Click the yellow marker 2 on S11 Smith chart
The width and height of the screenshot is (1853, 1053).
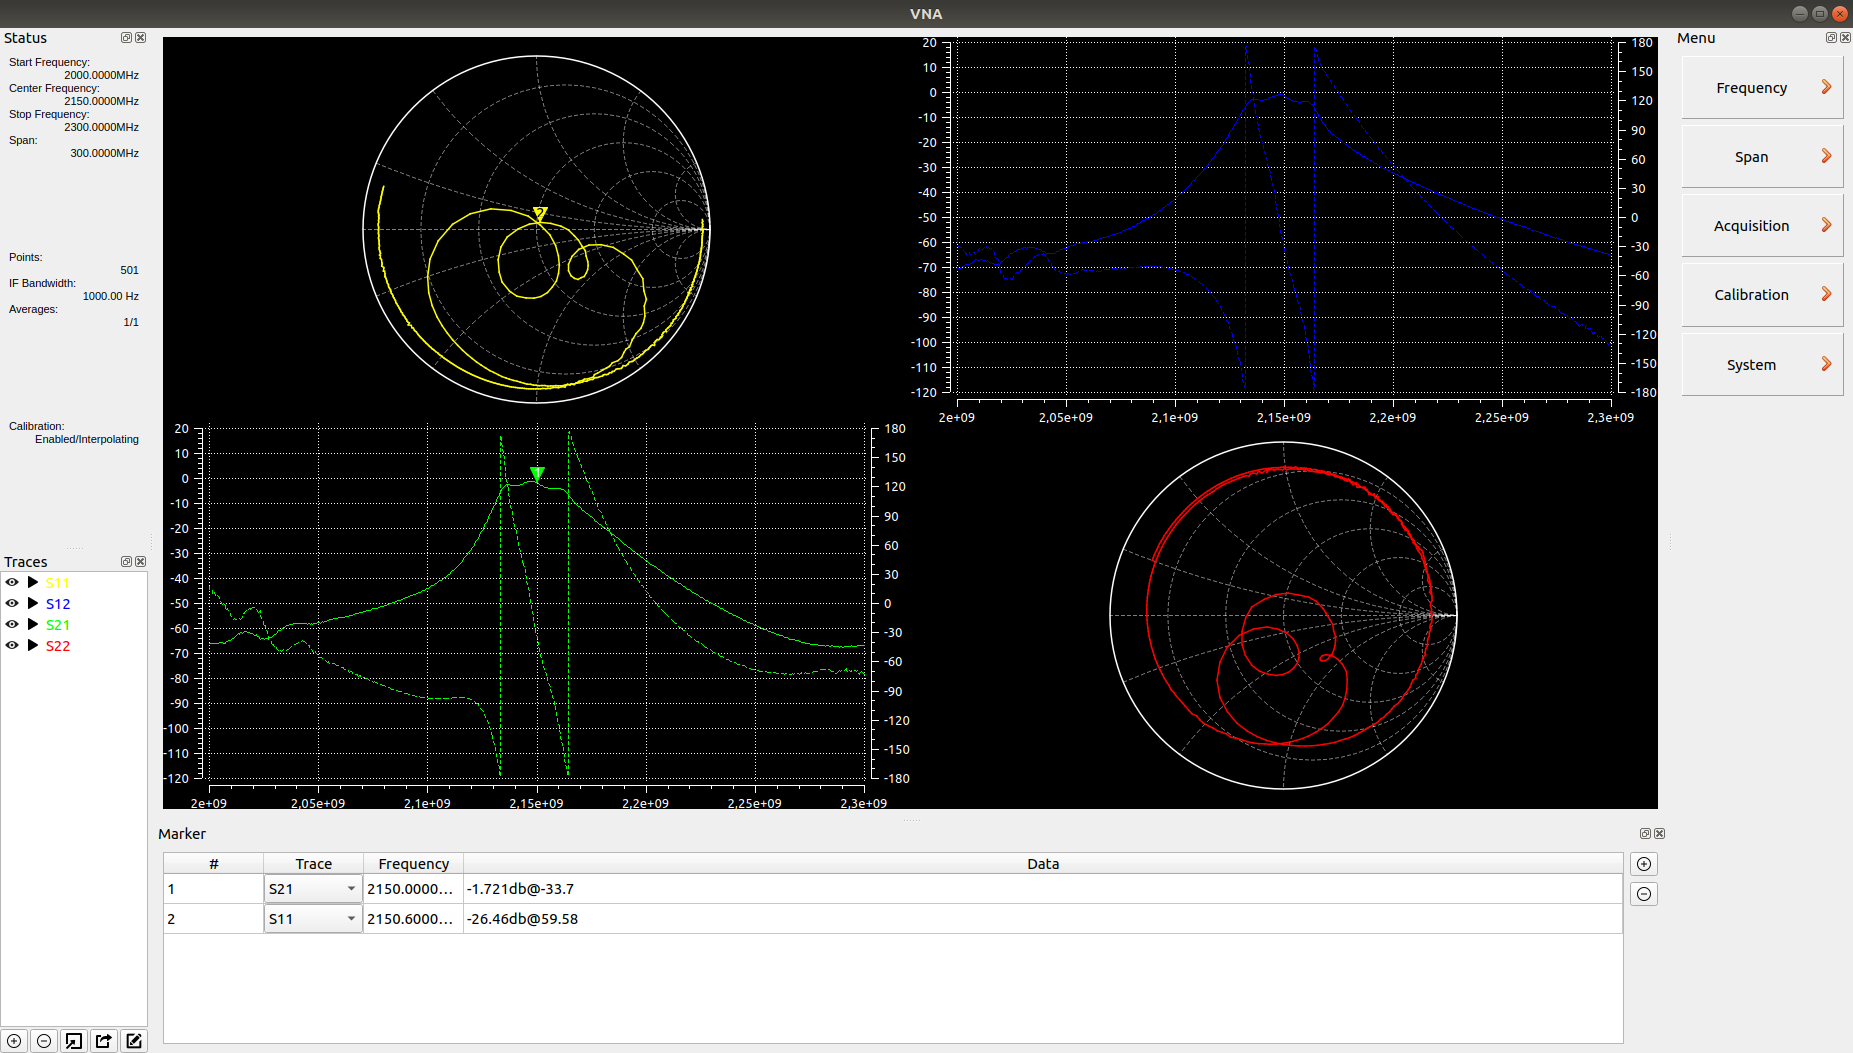point(540,213)
